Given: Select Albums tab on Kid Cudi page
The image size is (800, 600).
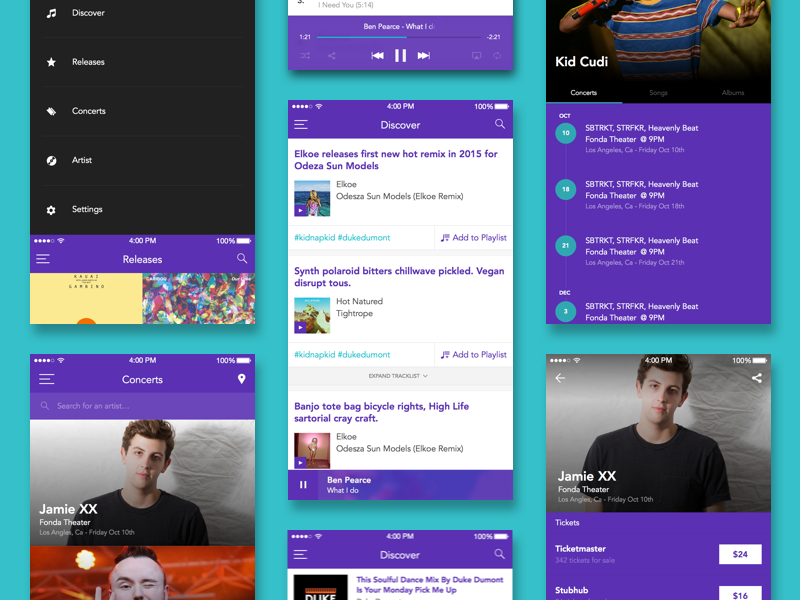Looking at the screenshot, I should (x=733, y=93).
